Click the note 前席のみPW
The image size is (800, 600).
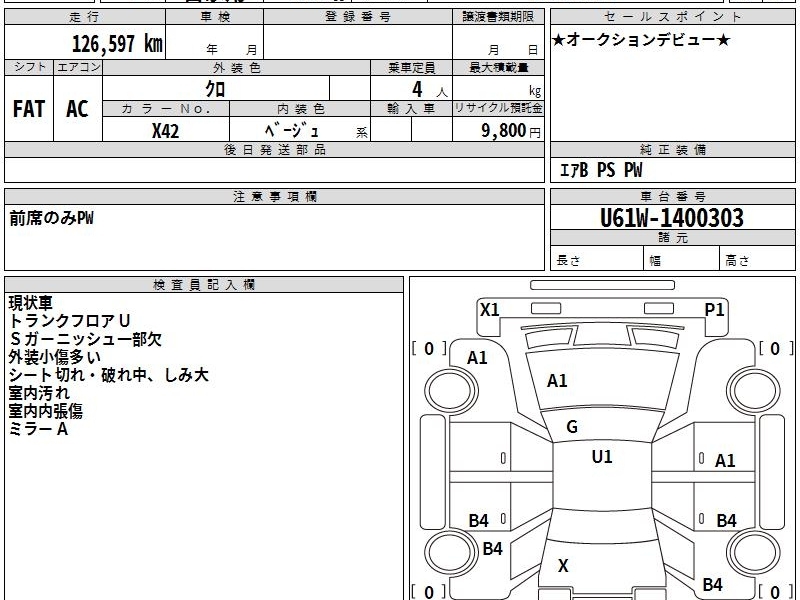coord(52,218)
